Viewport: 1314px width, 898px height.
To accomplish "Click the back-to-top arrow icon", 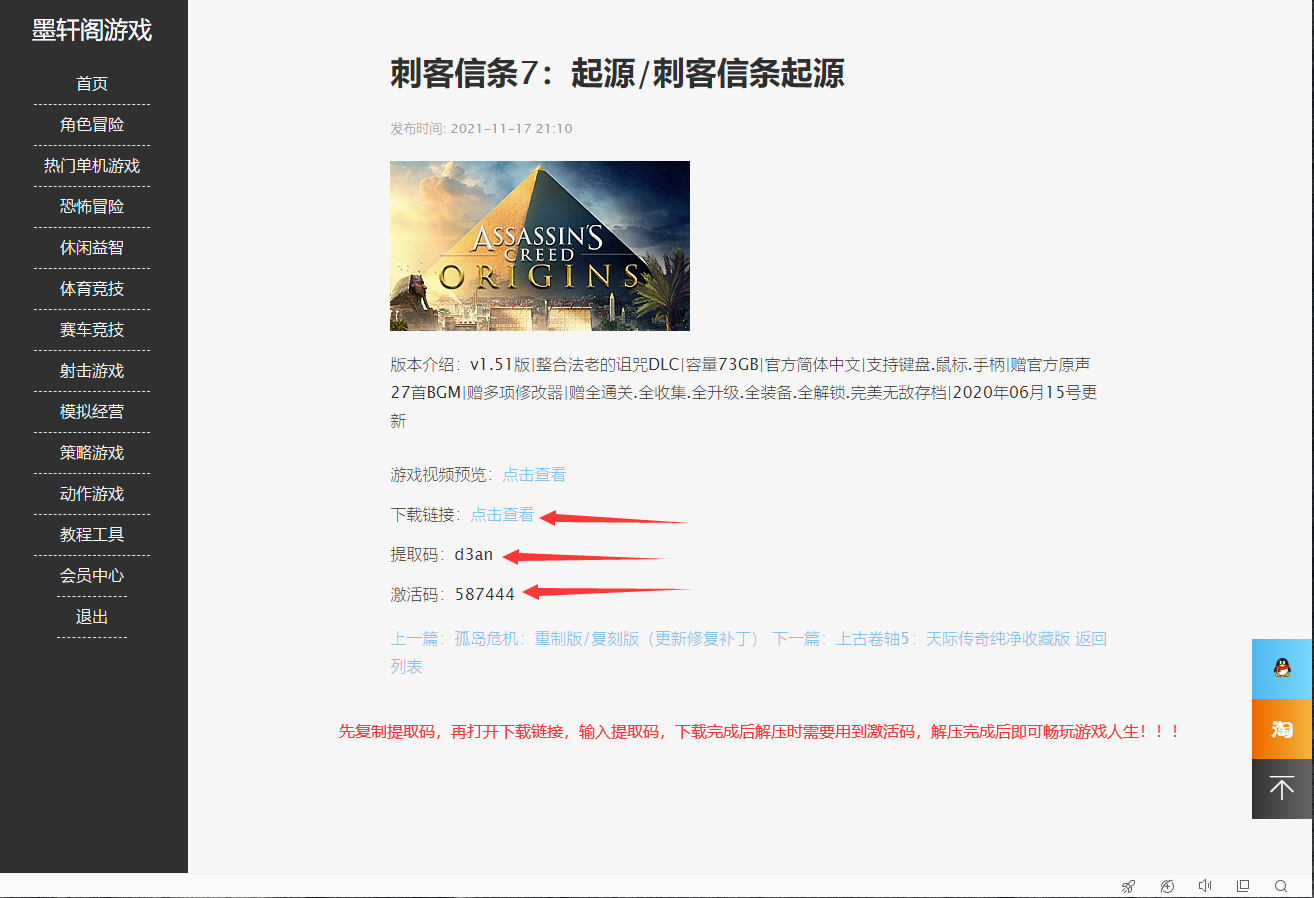I will [x=1282, y=789].
